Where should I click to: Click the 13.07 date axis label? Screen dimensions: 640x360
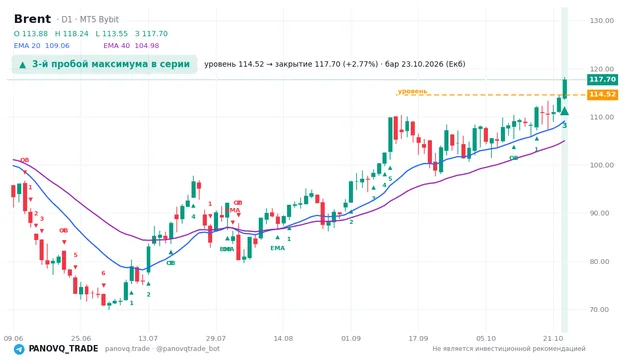pos(148,339)
